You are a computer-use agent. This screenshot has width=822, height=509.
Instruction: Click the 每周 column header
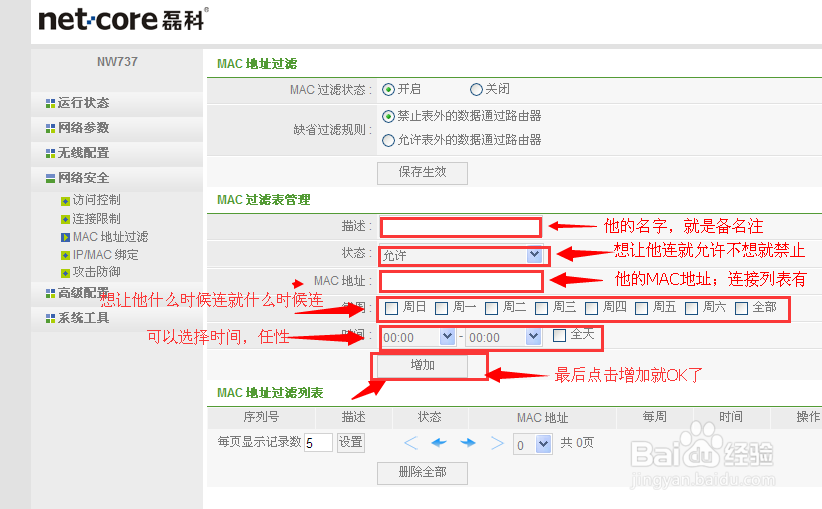click(655, 417)
